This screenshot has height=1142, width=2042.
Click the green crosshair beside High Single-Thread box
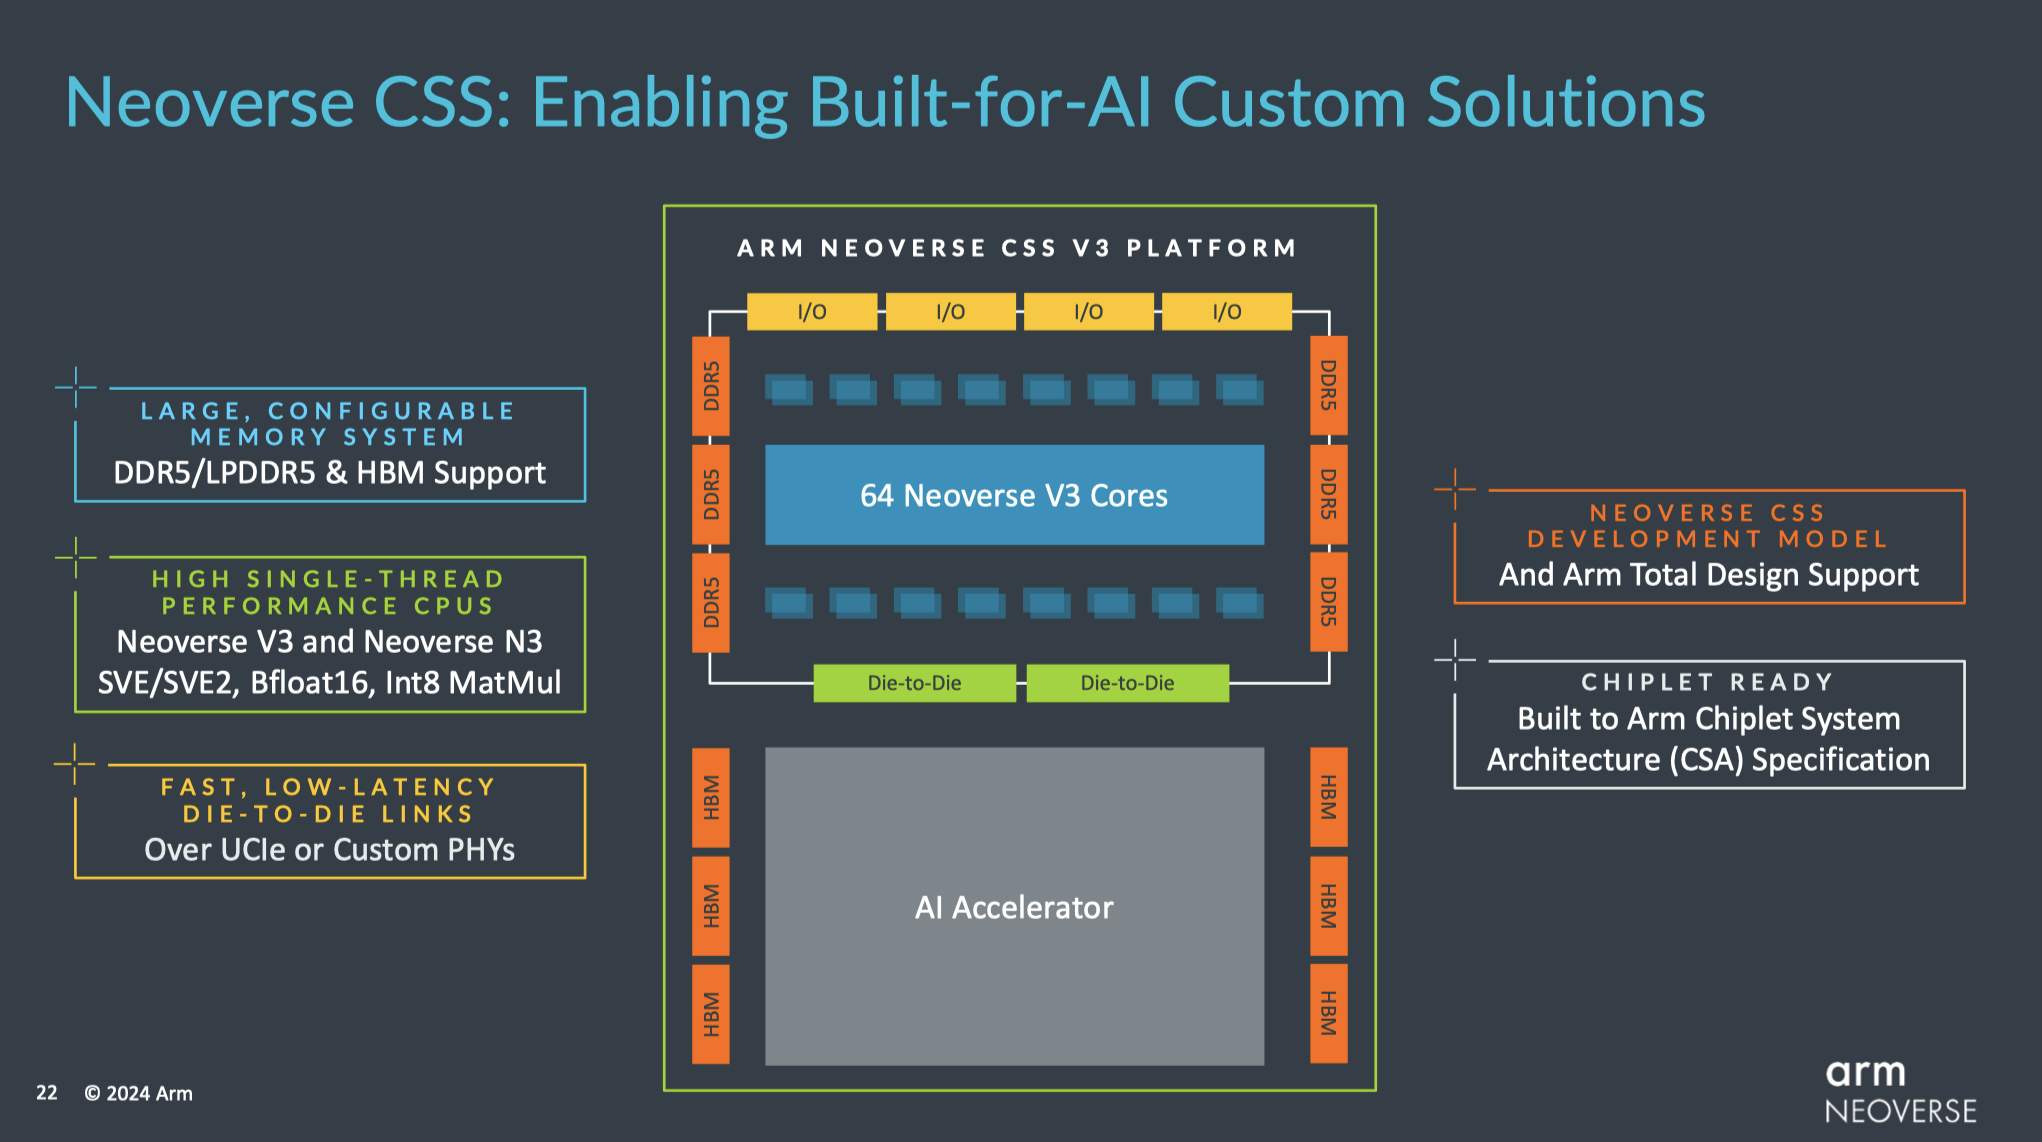click(76, 556)
